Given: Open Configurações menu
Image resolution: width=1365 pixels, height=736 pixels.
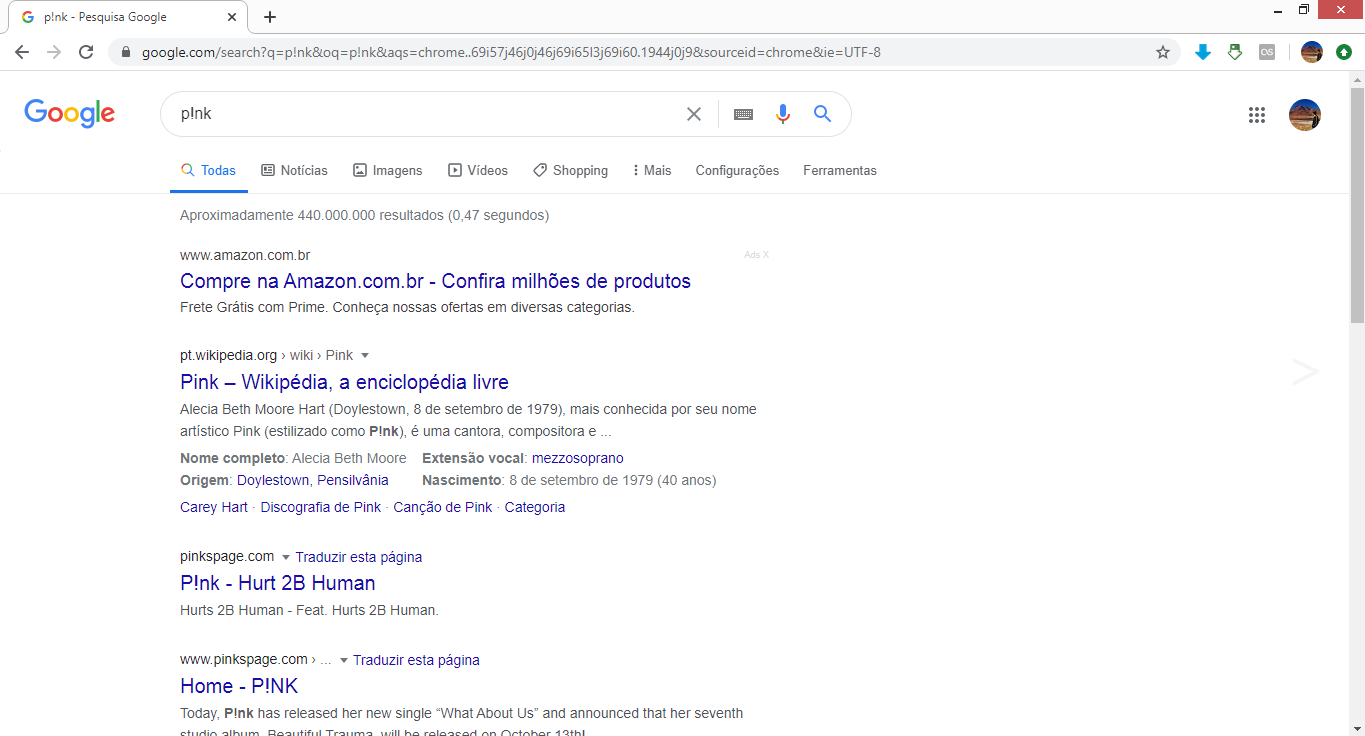Looking at the screenshot, I should pyautogui.click(x=737, y=171).
